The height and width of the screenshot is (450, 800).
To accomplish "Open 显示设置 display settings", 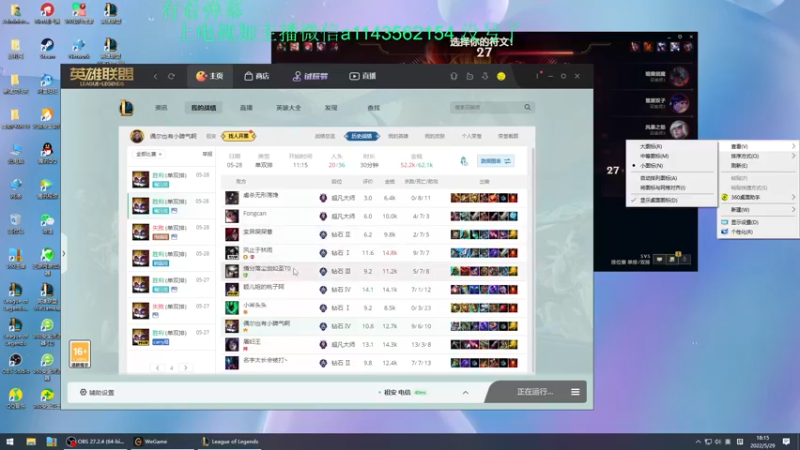I will coord(759,222).
